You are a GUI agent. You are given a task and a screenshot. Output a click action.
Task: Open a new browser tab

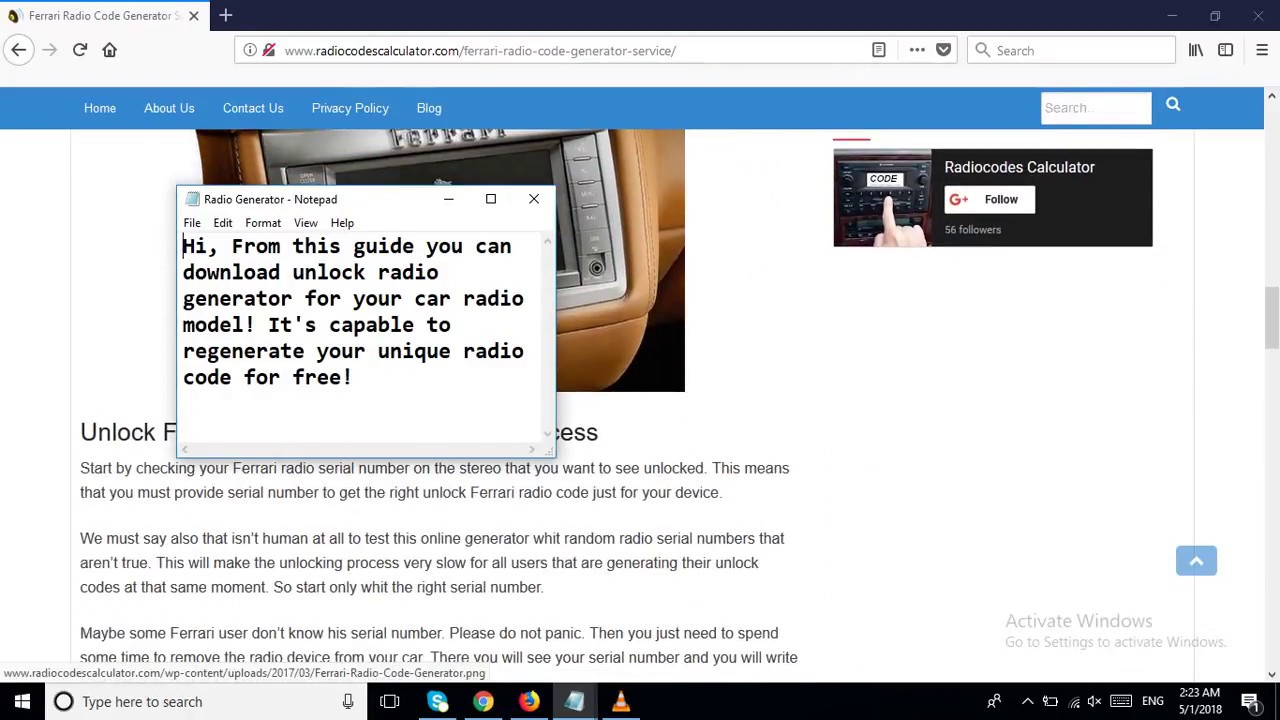[x=226, y=15]
